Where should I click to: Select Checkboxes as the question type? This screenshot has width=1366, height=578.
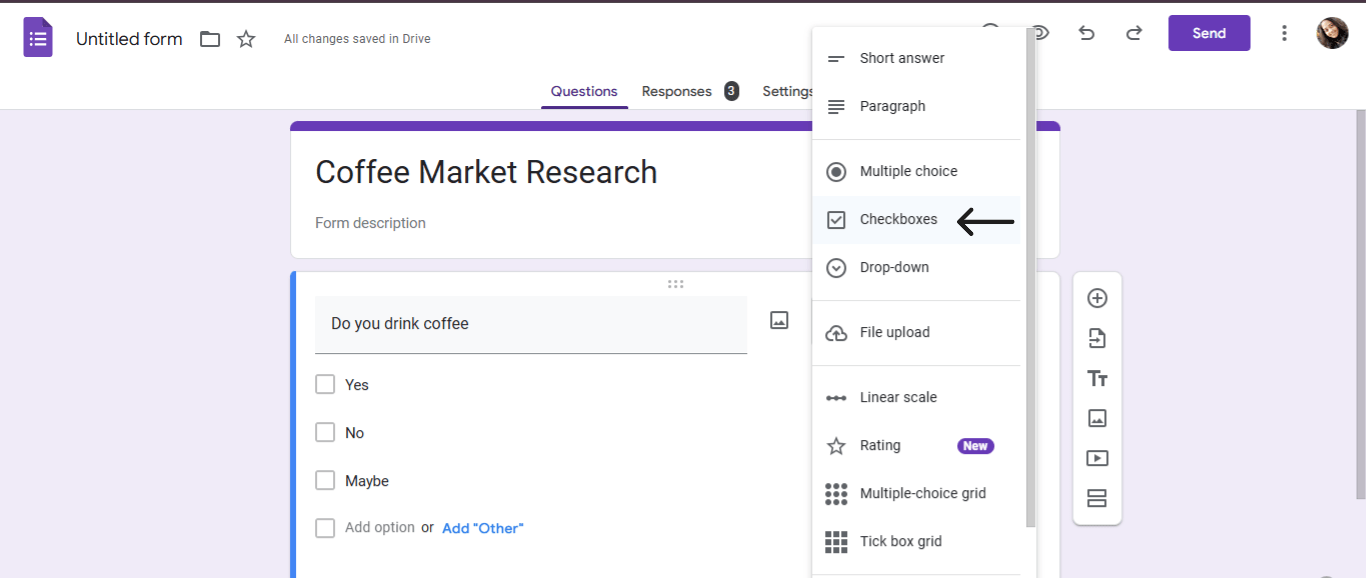(x=898, y=219)
